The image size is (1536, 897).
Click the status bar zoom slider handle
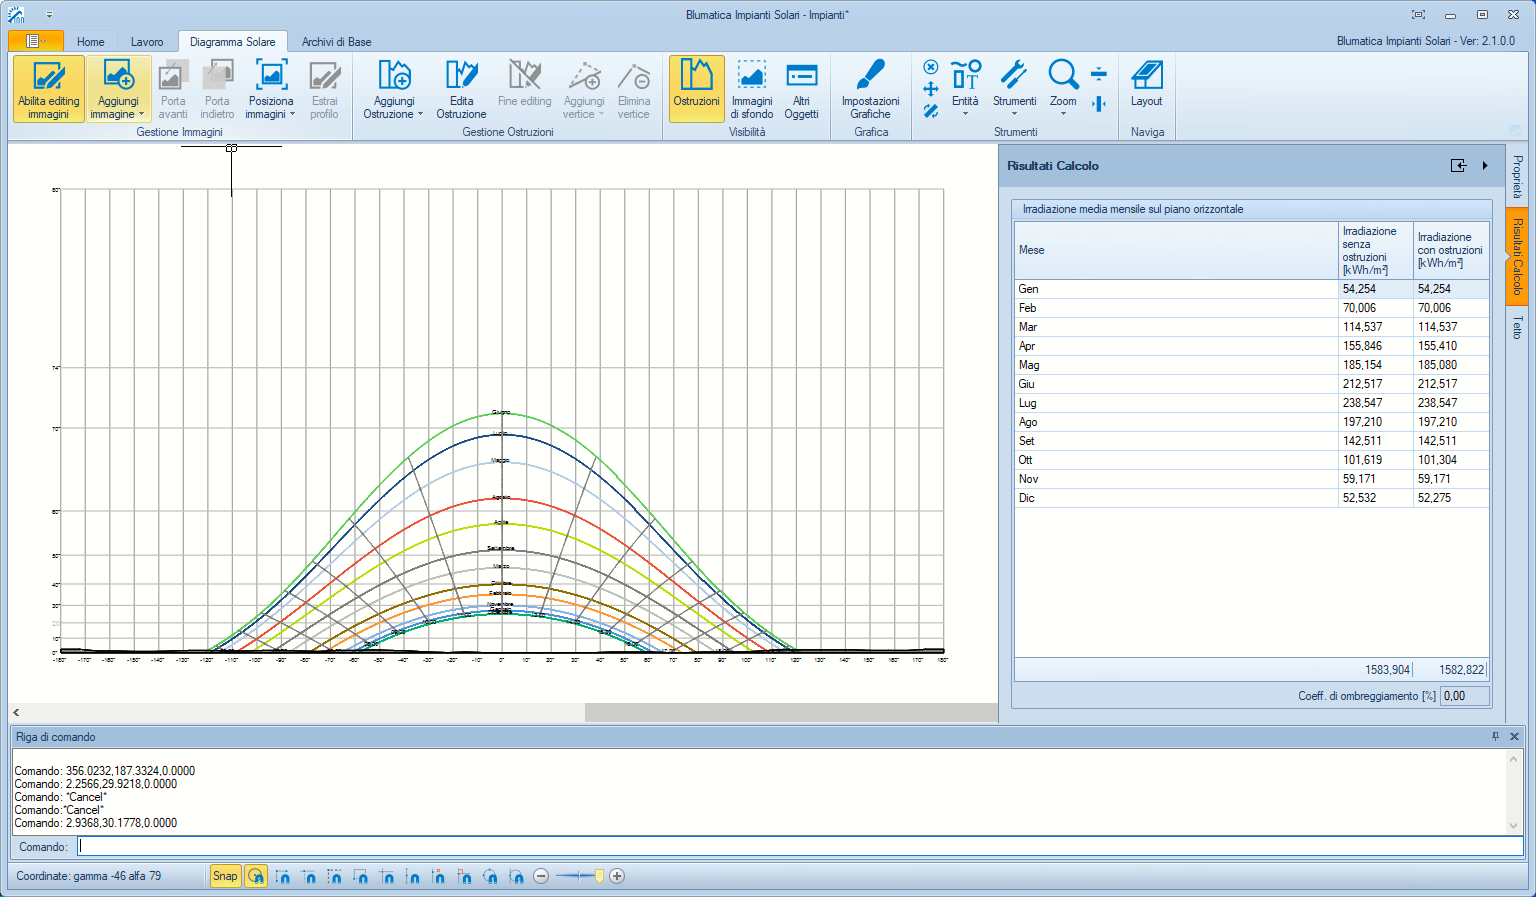[599, 876]
